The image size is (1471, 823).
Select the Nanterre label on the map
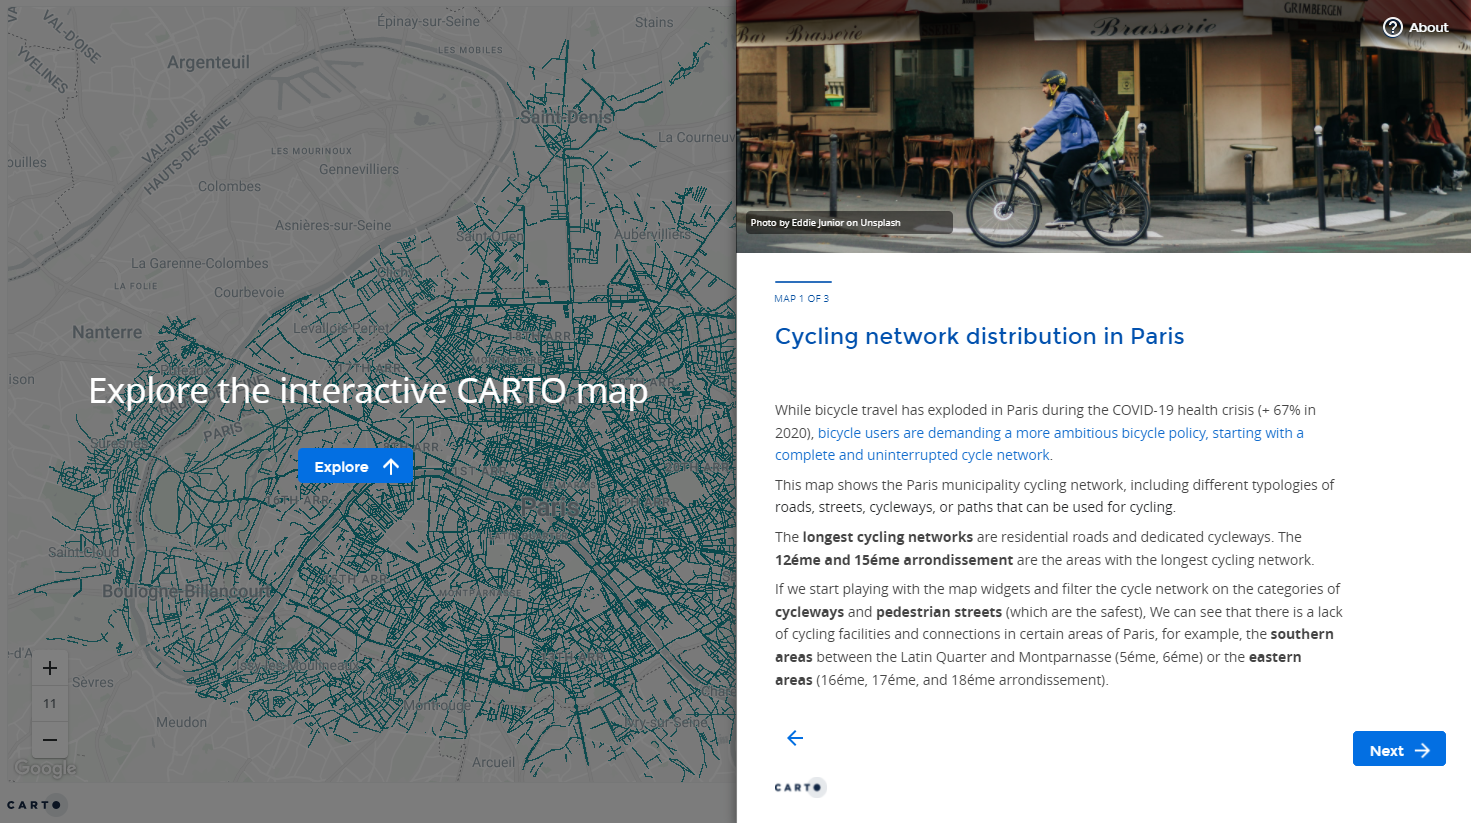click(x=107, y=332)
